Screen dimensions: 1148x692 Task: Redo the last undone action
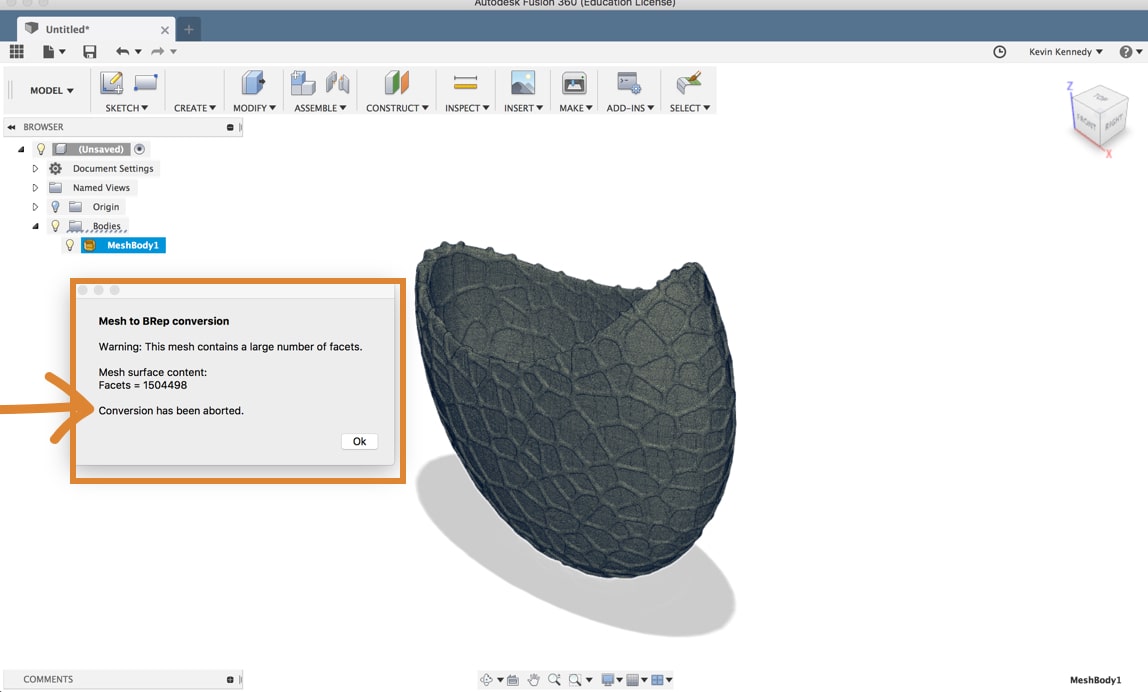click(x=157, y=51)
